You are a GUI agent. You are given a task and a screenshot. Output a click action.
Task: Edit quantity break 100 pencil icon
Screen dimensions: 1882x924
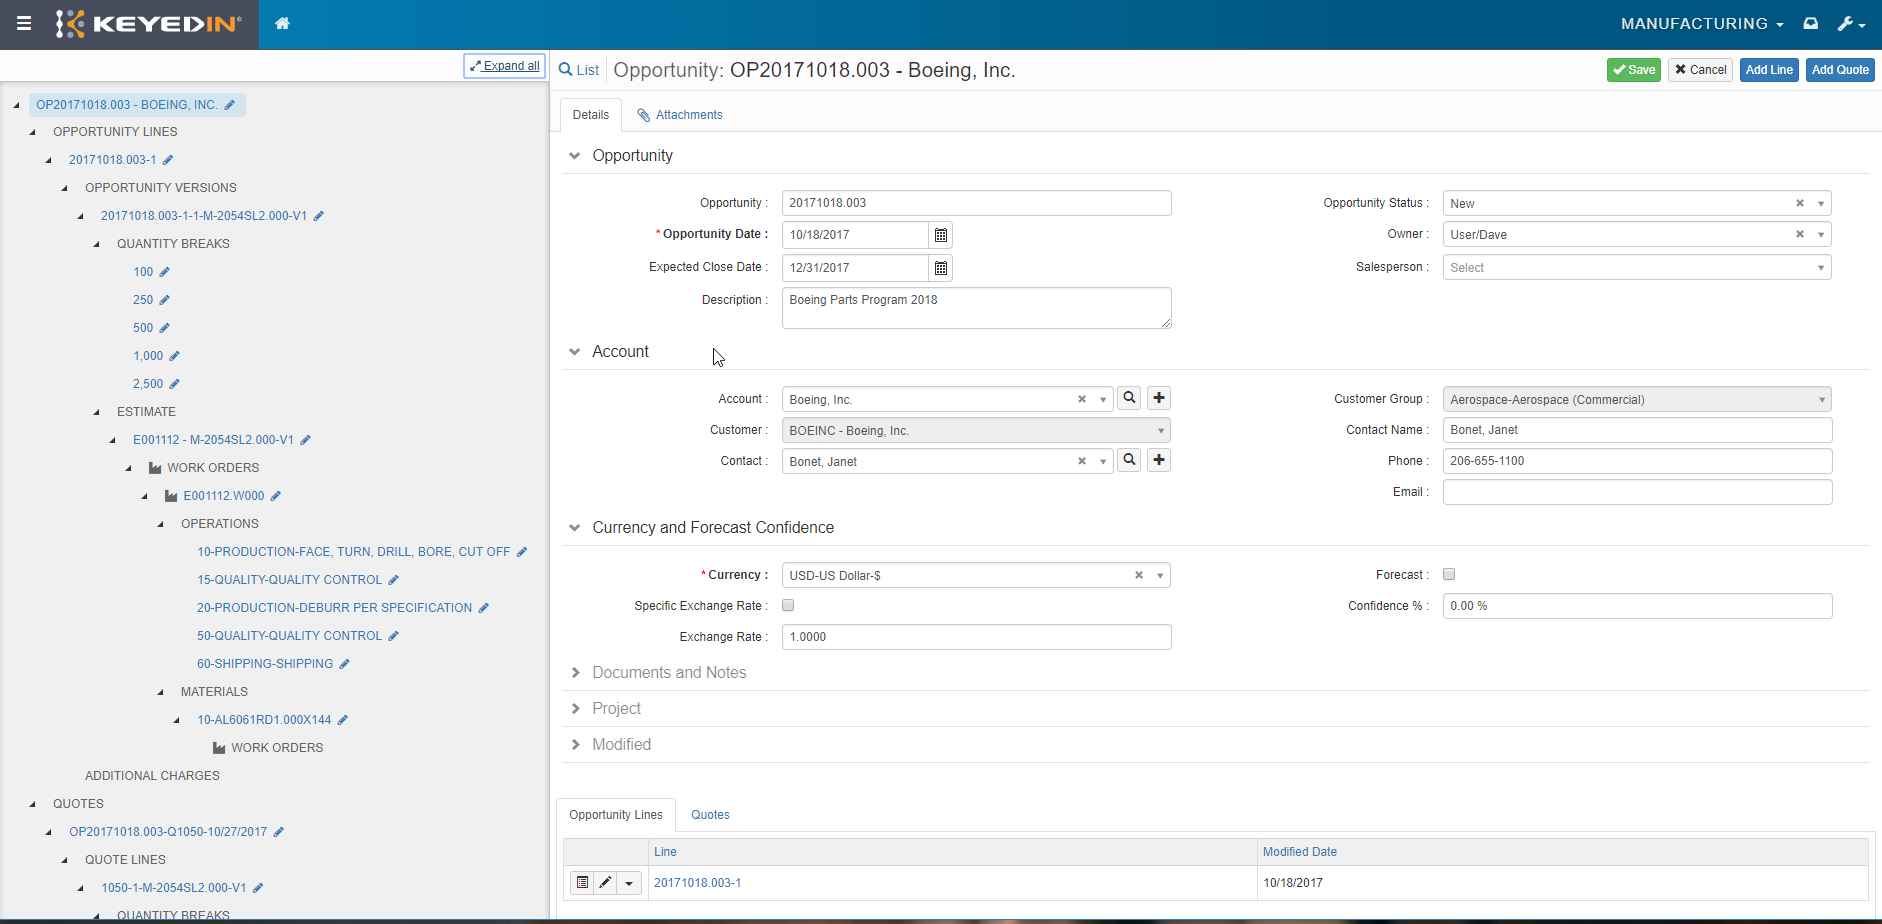pyautogui.click(x=165, y=272)
